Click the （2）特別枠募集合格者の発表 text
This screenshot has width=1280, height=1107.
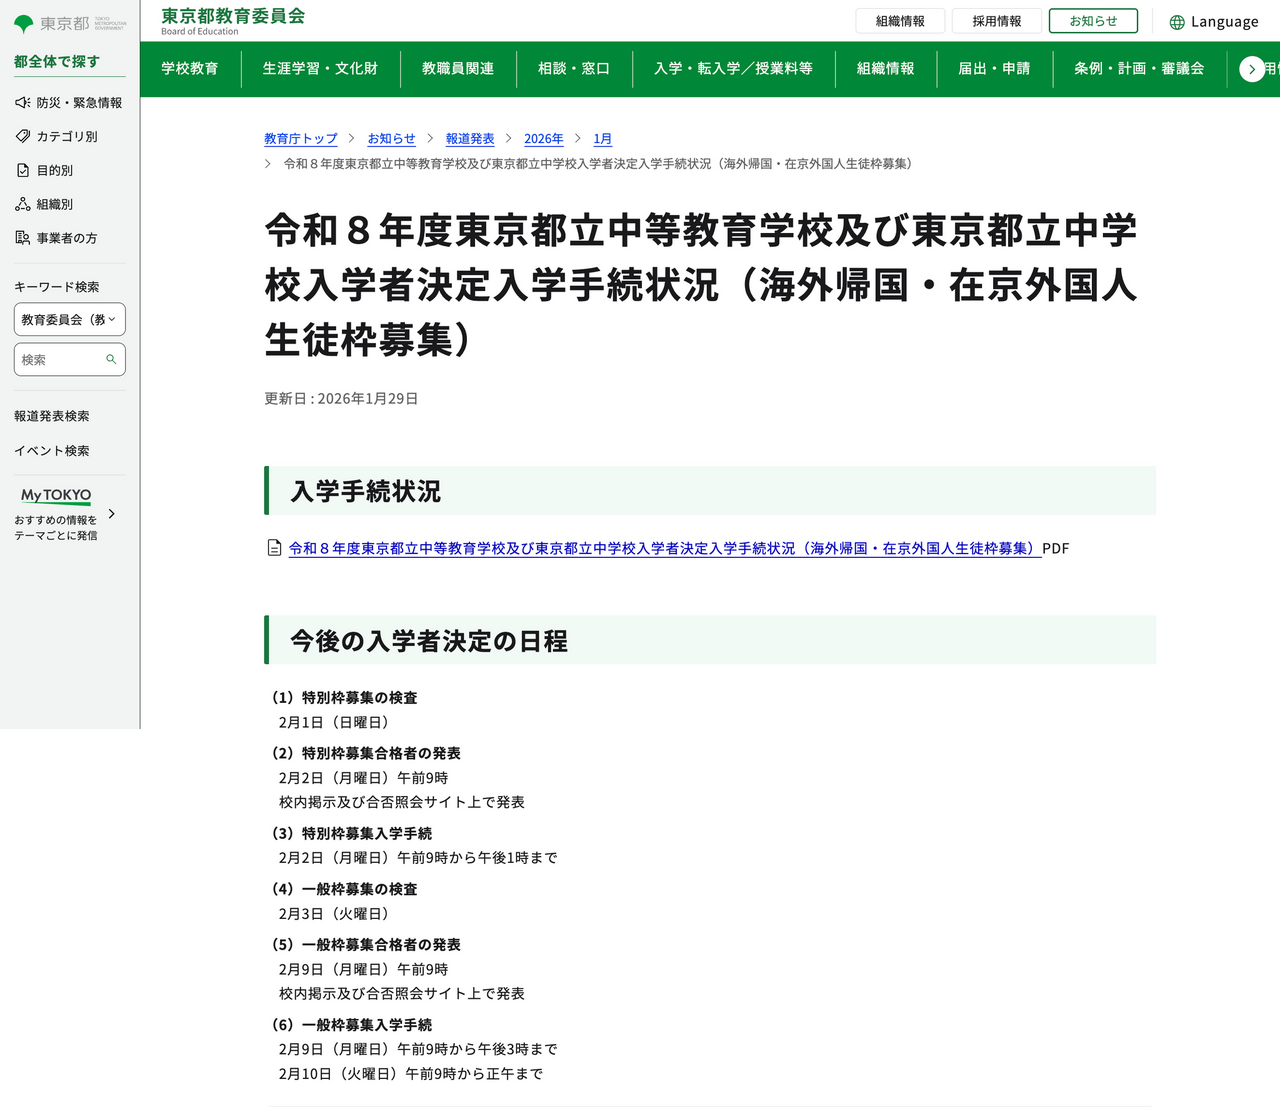pos(364,753)
